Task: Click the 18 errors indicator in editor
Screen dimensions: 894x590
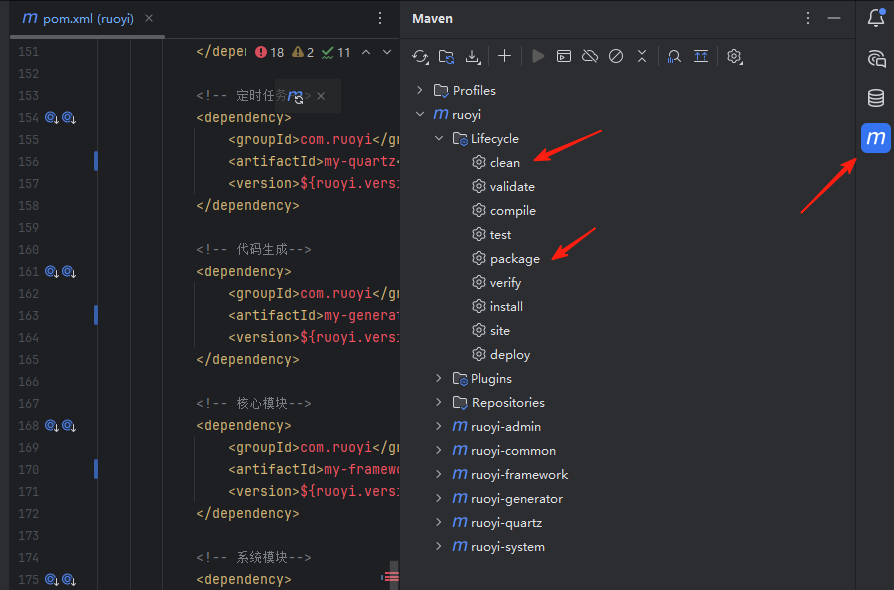Action: click(269, 52)
